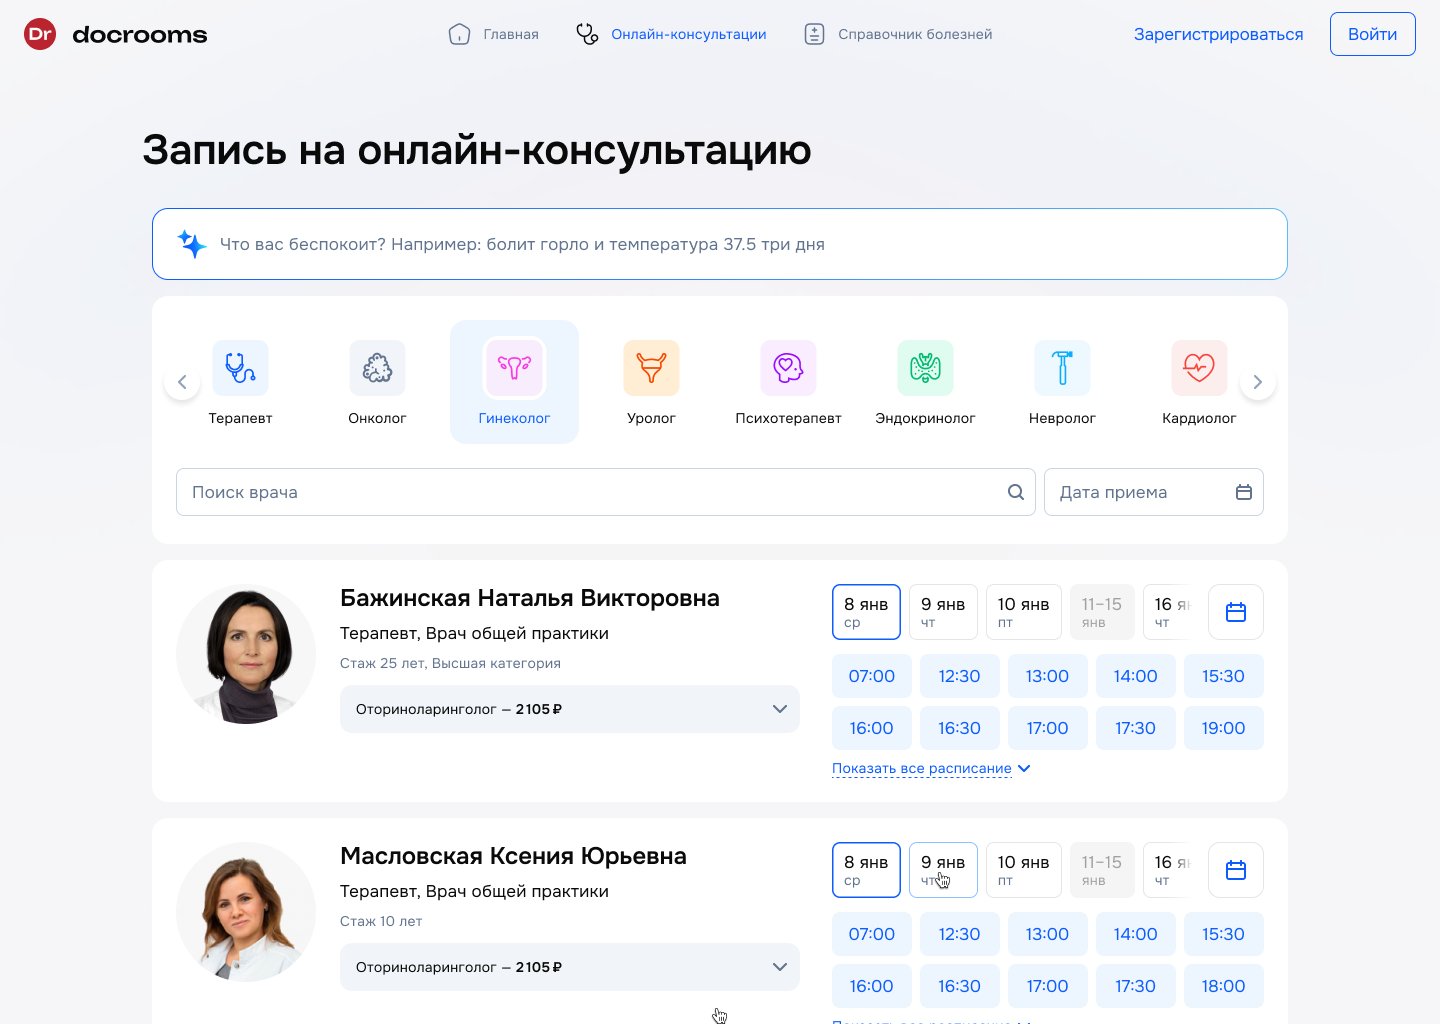Viewport: 1440px width, 1024px height.
Task: Click the Что вас беспокоит symptom field
Action: coord(720,244)
